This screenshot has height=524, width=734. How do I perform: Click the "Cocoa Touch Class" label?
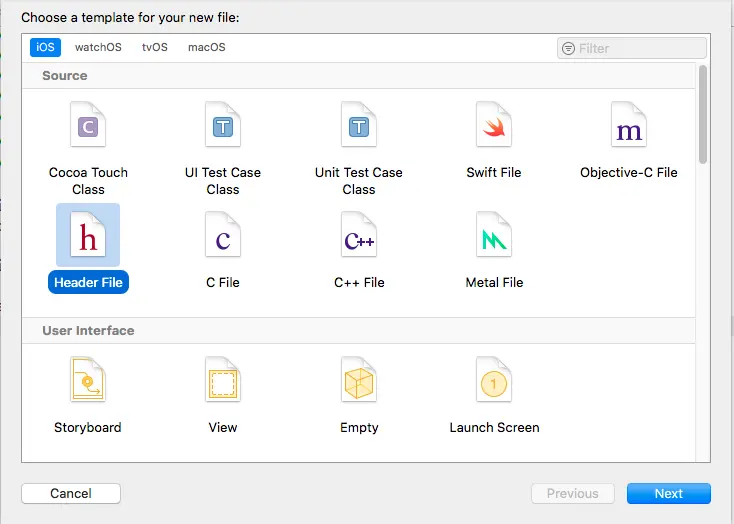click(88, 181)
